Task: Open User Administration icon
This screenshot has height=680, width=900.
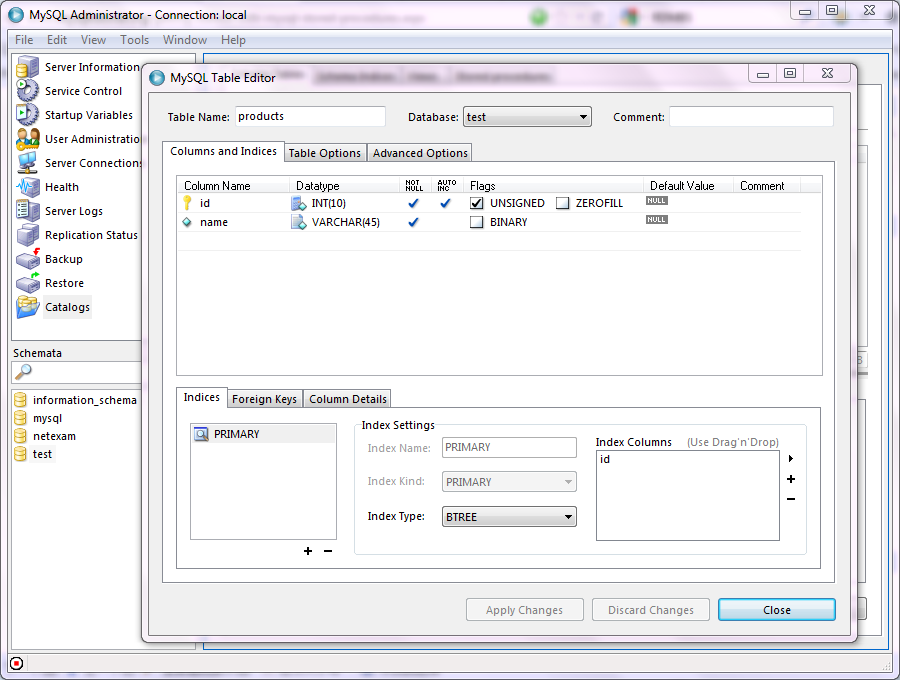Action: click(27, 139)
